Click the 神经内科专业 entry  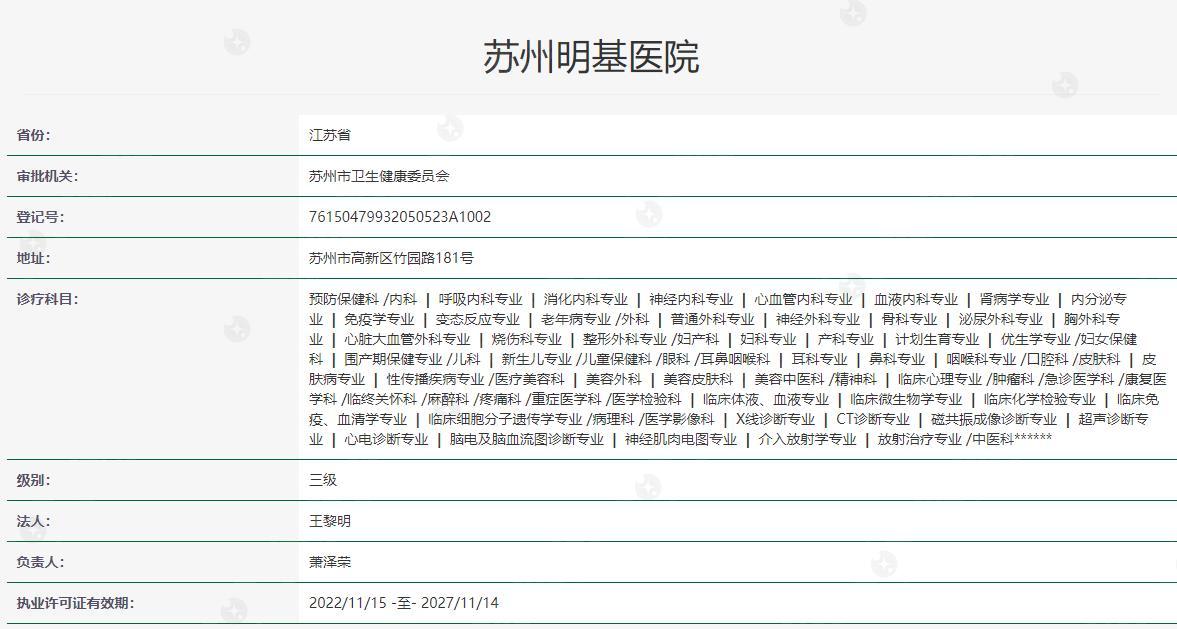point(691,299)
